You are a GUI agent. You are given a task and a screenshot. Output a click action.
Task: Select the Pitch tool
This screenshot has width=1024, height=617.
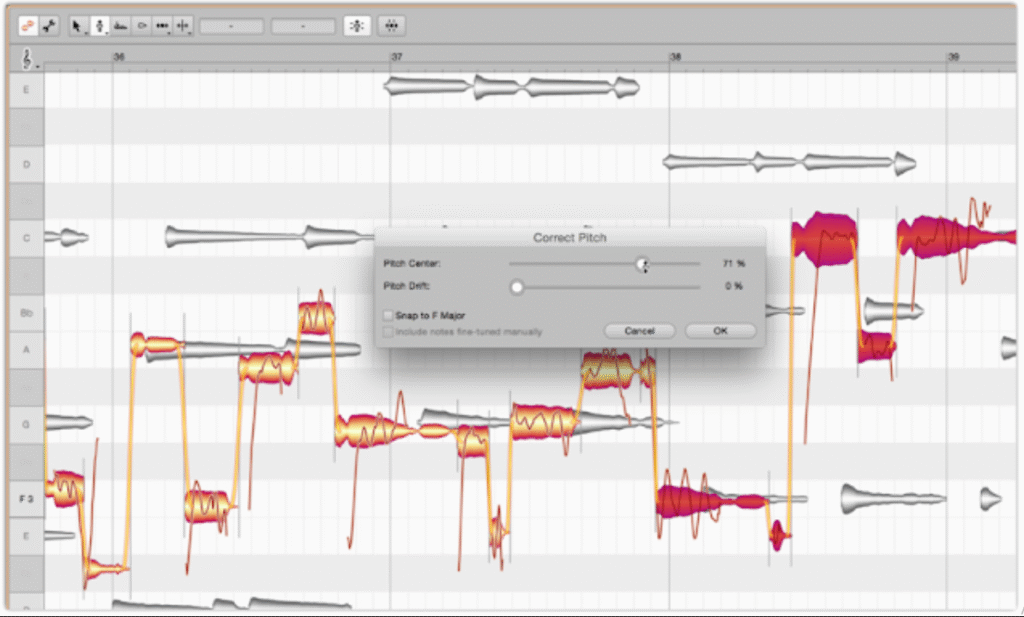tap(98, 26)
